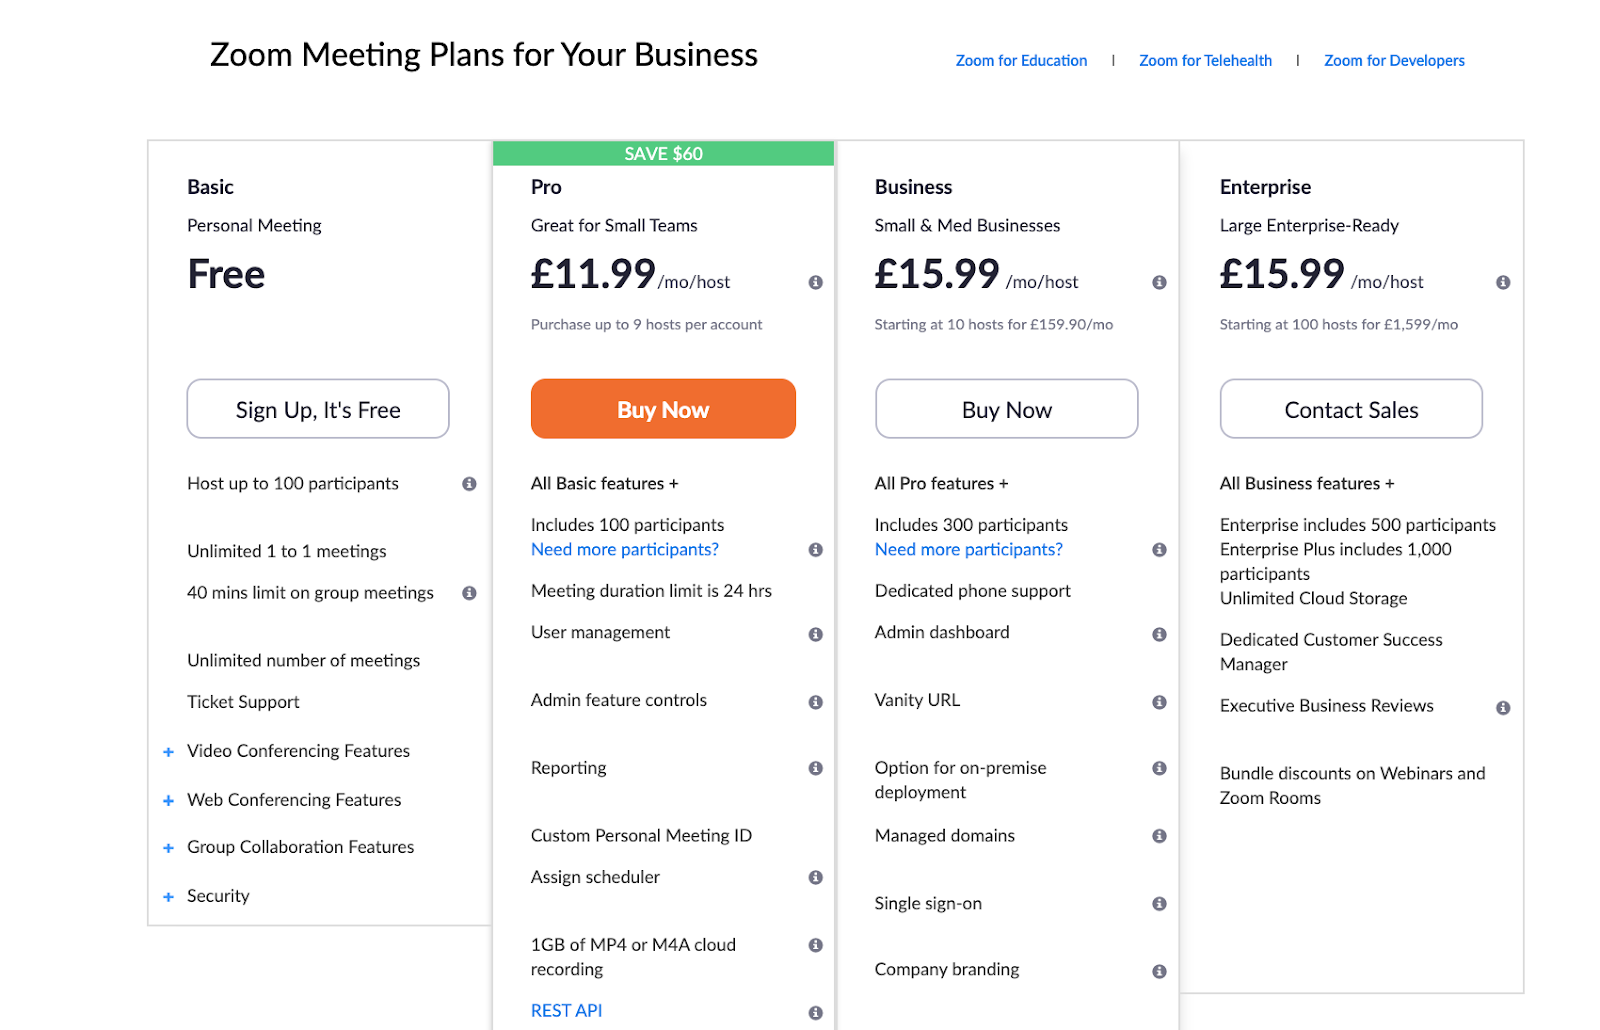Open info icon for Executive Business Reviews

click(1502, 708)
